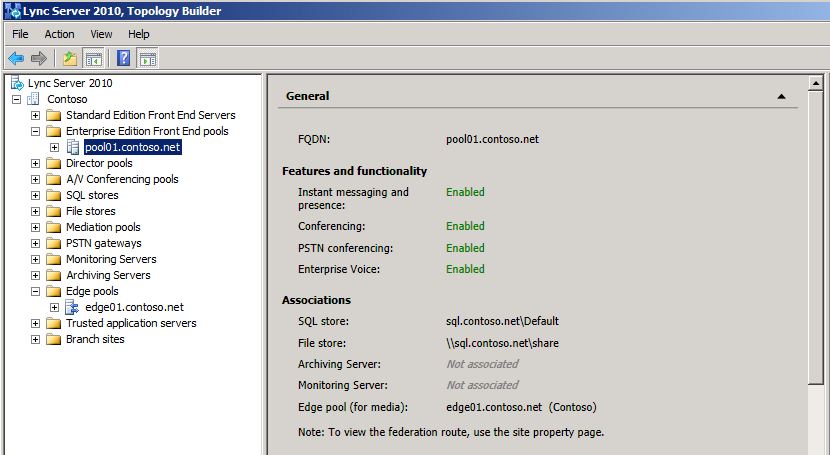Click the File store value \\sql.contoso.net\share
The width and height of the screenshot is (830, 455).
click(x=502, y=343)
